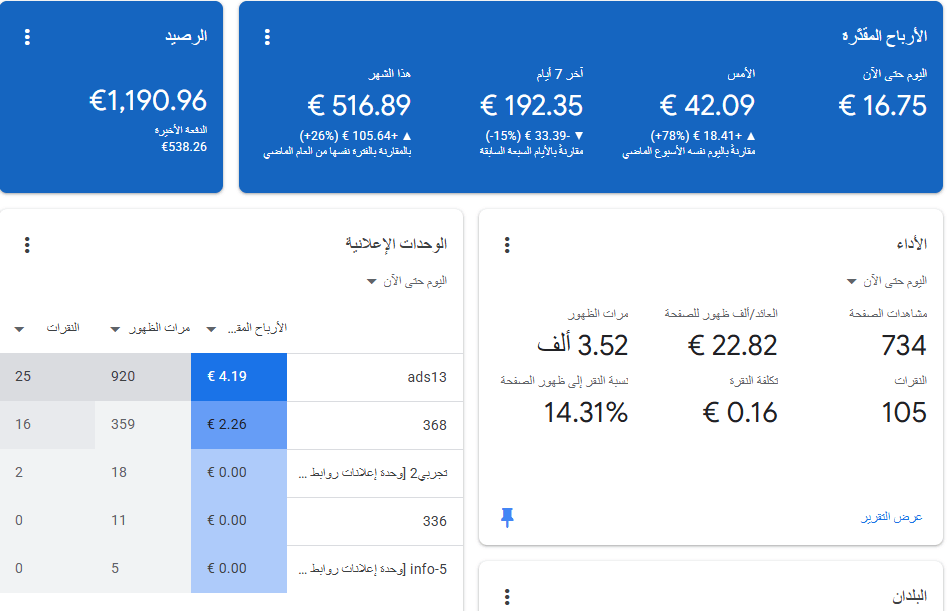The image size is (949, 611).
Task: Open the estimated earnings column sort dropdown
Action: tap(210, 330)
